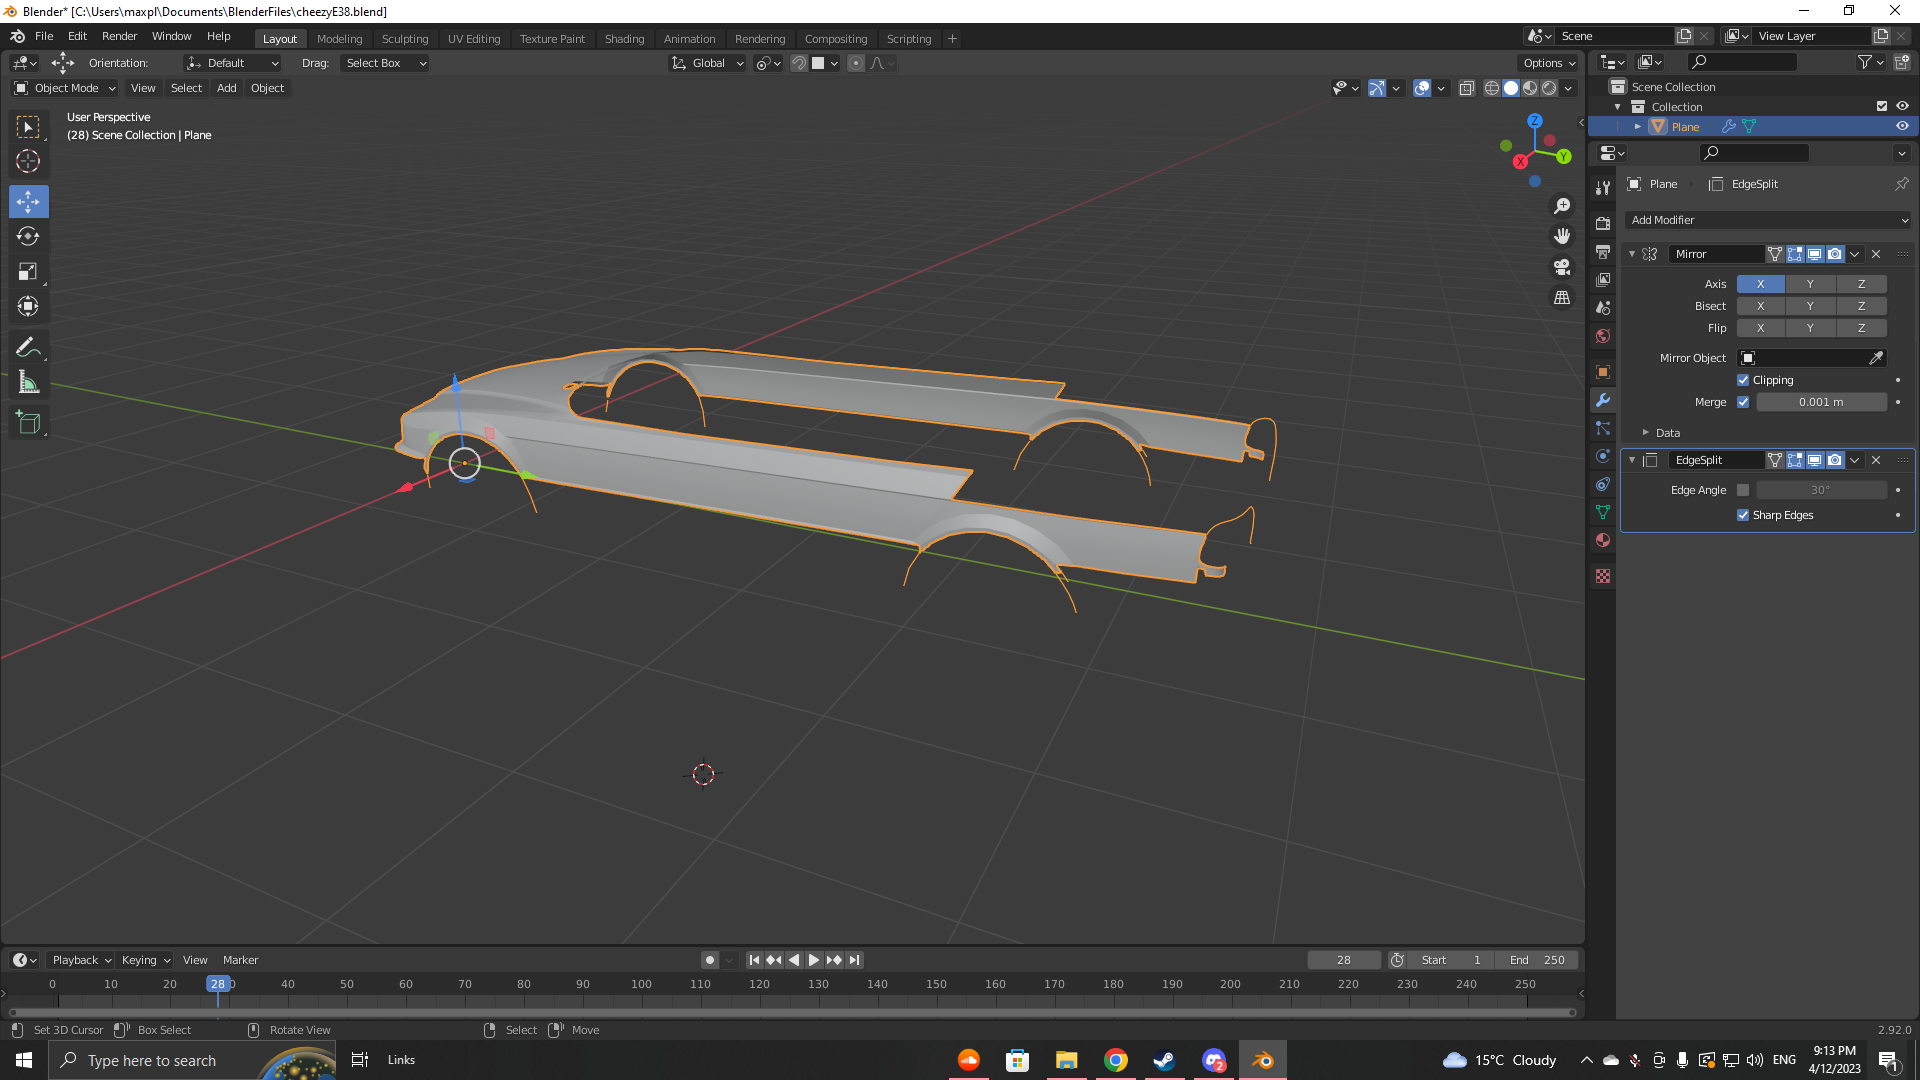The height and width of the screenshot is (1080, 1920).
Task: Toggle perspective/orthographic grid view icon
Action: [x=1562, y=298]
